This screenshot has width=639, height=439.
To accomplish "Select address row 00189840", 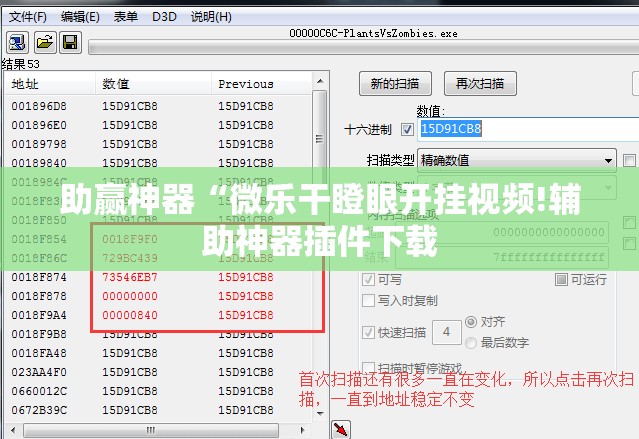I will pos(158,163).
